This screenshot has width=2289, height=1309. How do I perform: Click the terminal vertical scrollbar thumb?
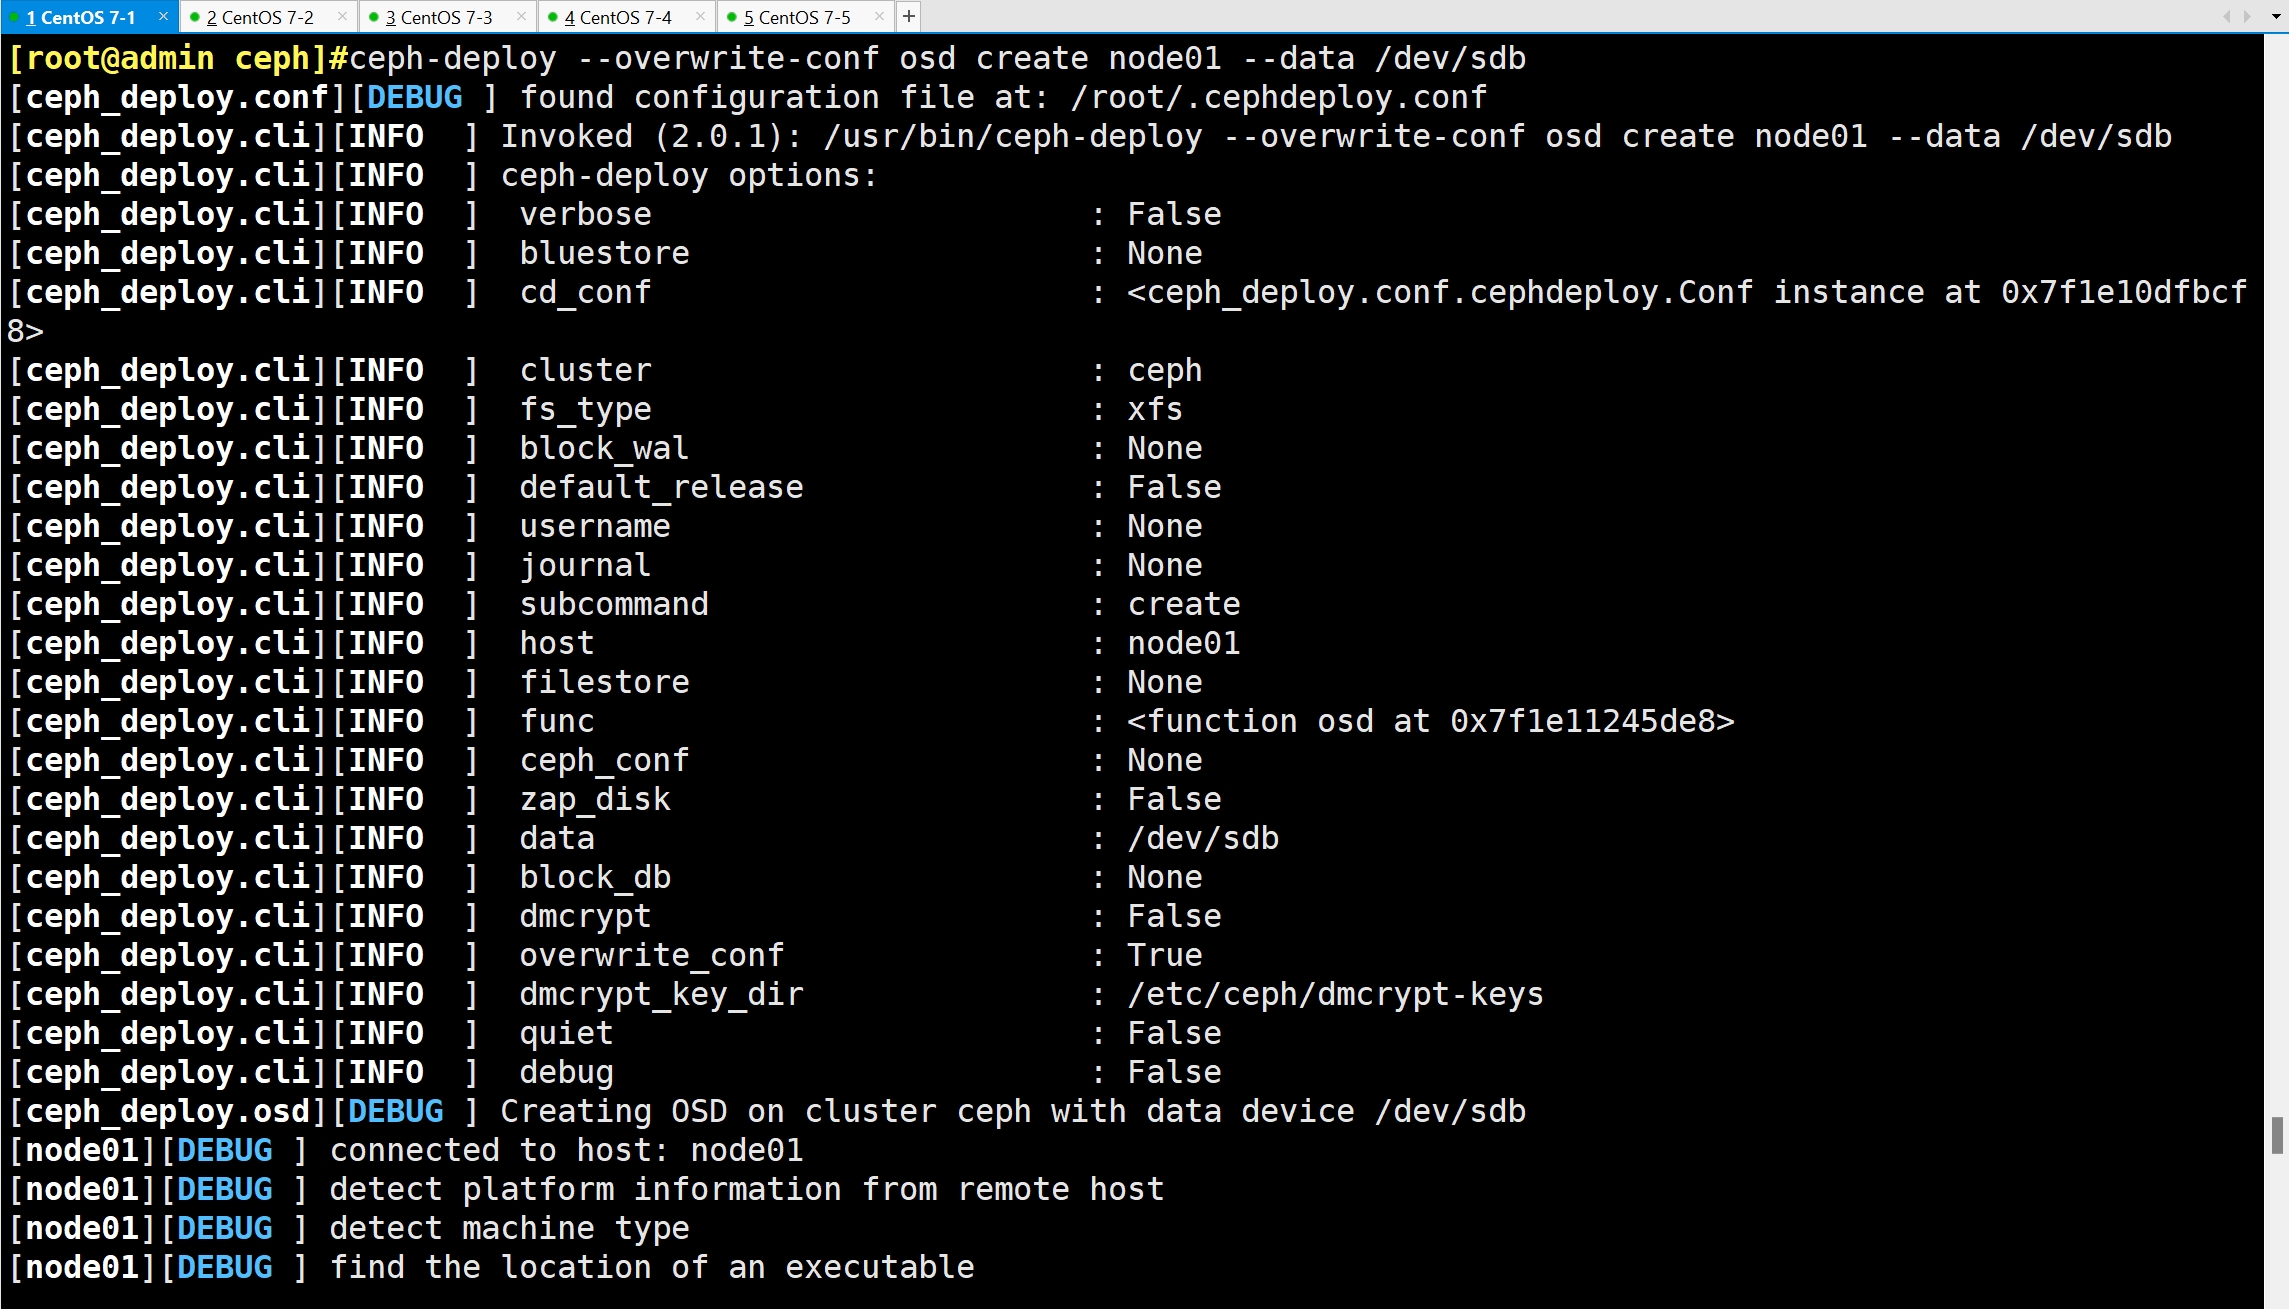point(2277,1135)
